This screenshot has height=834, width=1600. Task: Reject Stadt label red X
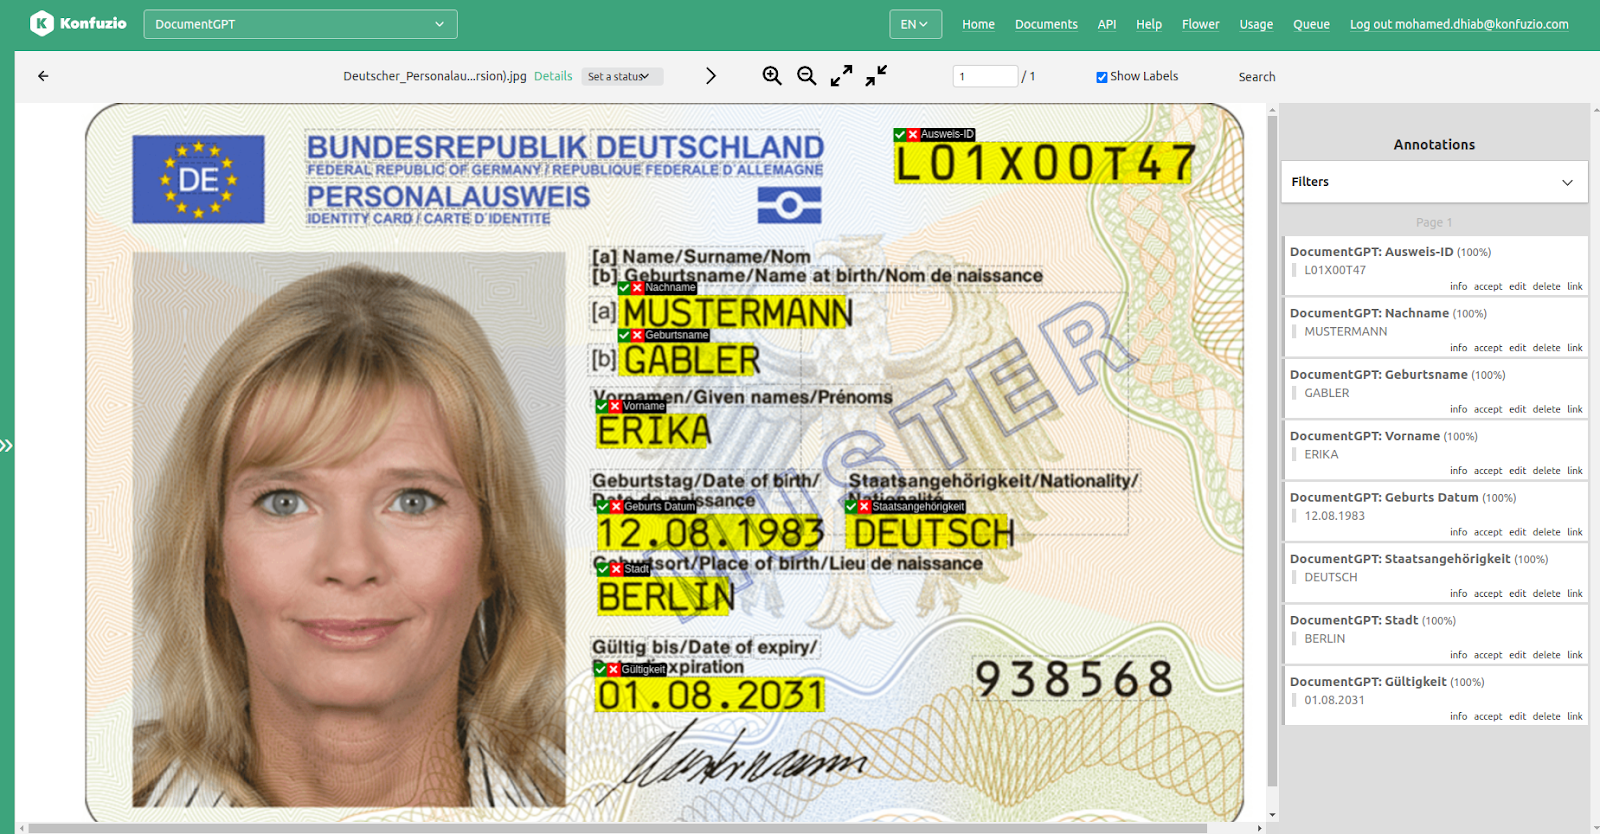click(616, 569)
